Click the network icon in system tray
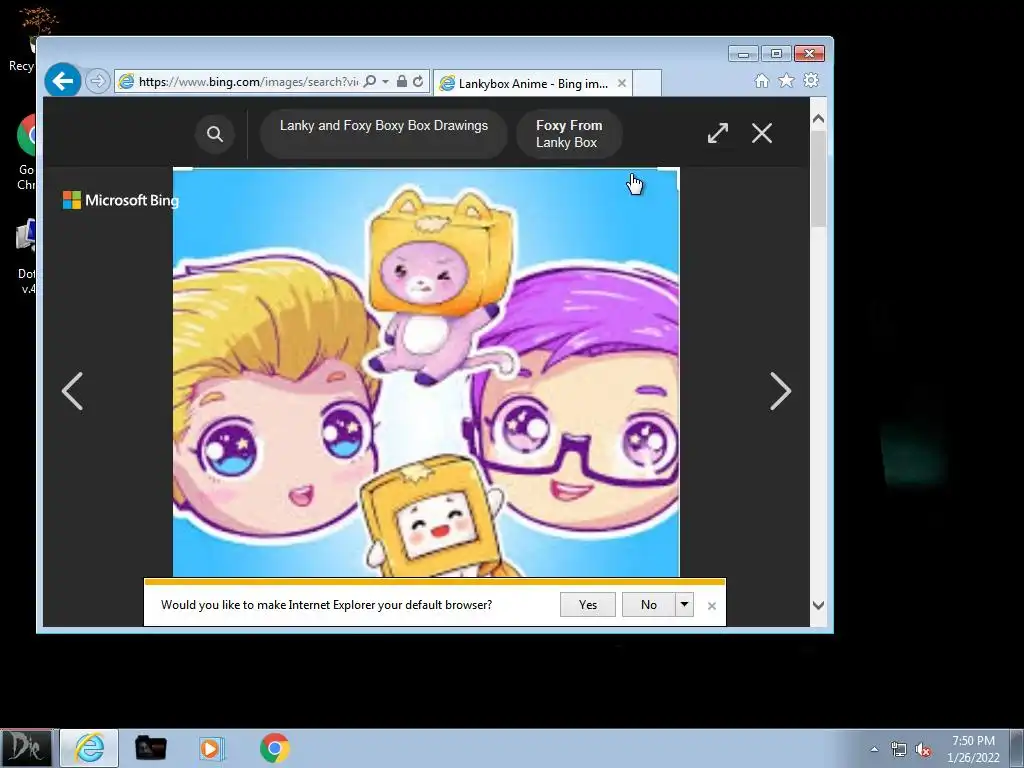The image size is (1024, 768). 899,749
